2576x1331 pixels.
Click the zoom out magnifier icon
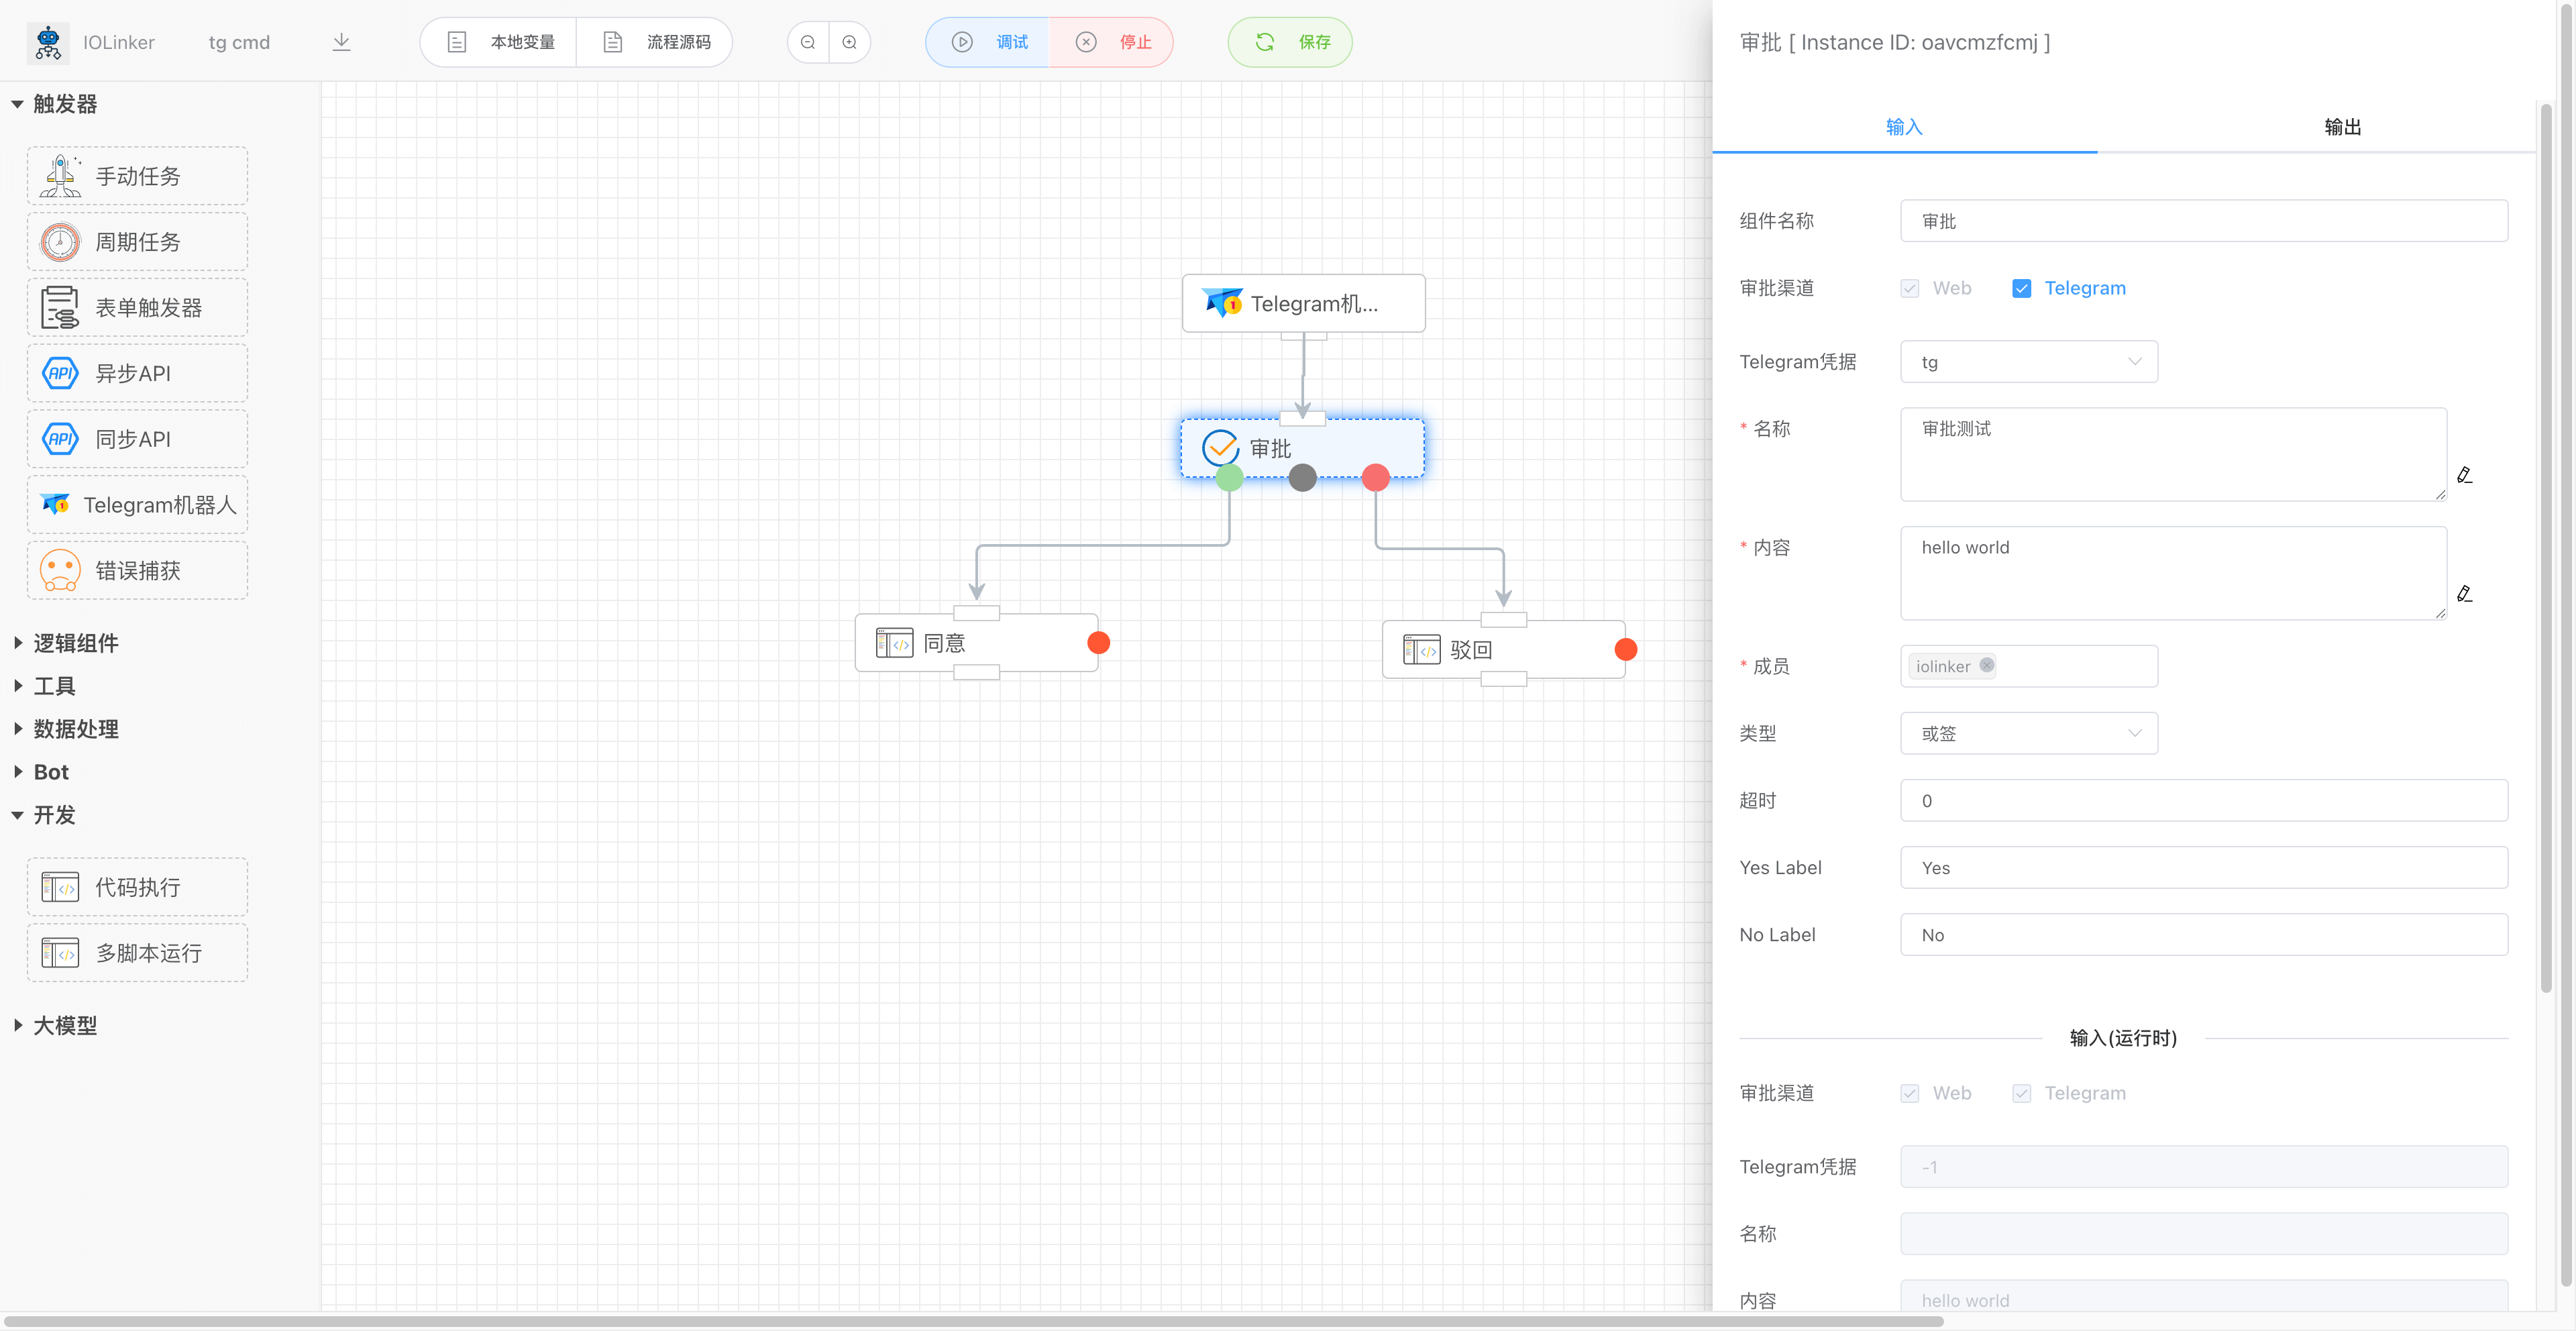(x=808, y=42)
